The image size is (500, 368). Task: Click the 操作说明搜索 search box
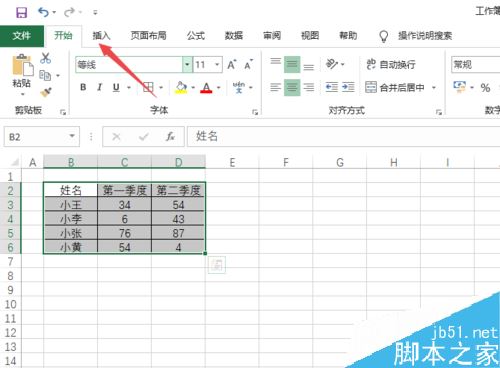point(425,36)
